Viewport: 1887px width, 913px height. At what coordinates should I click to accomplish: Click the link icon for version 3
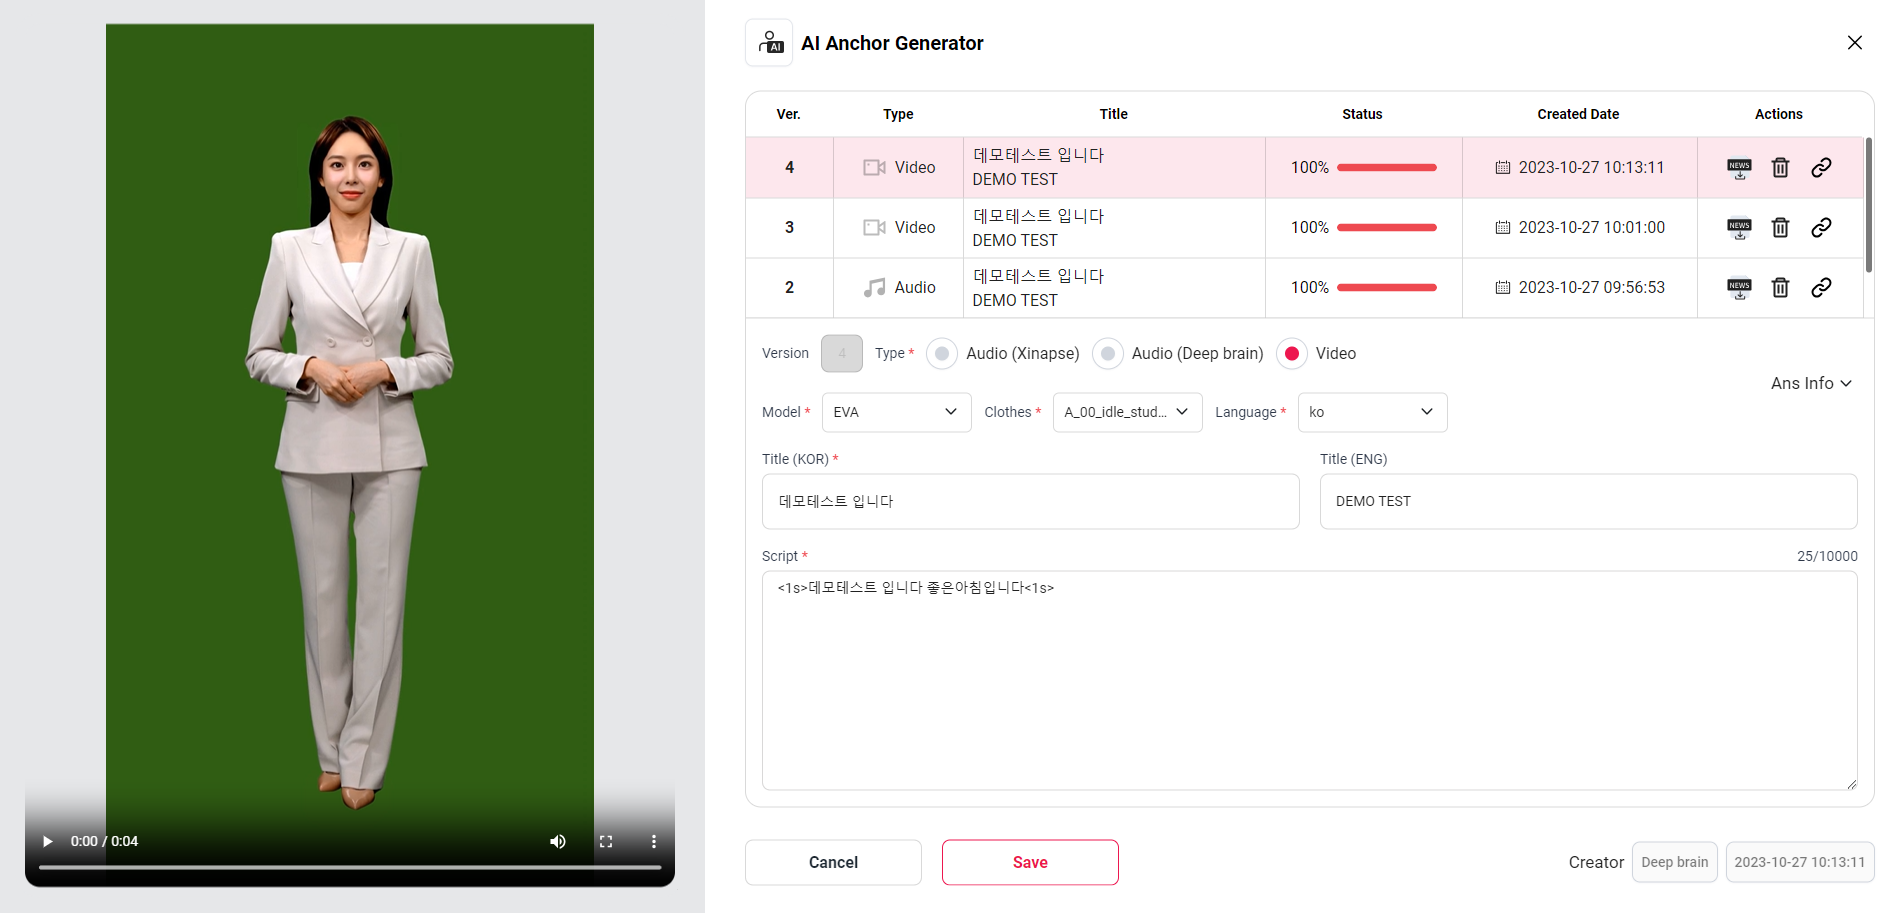click(x=1821, y=228)
